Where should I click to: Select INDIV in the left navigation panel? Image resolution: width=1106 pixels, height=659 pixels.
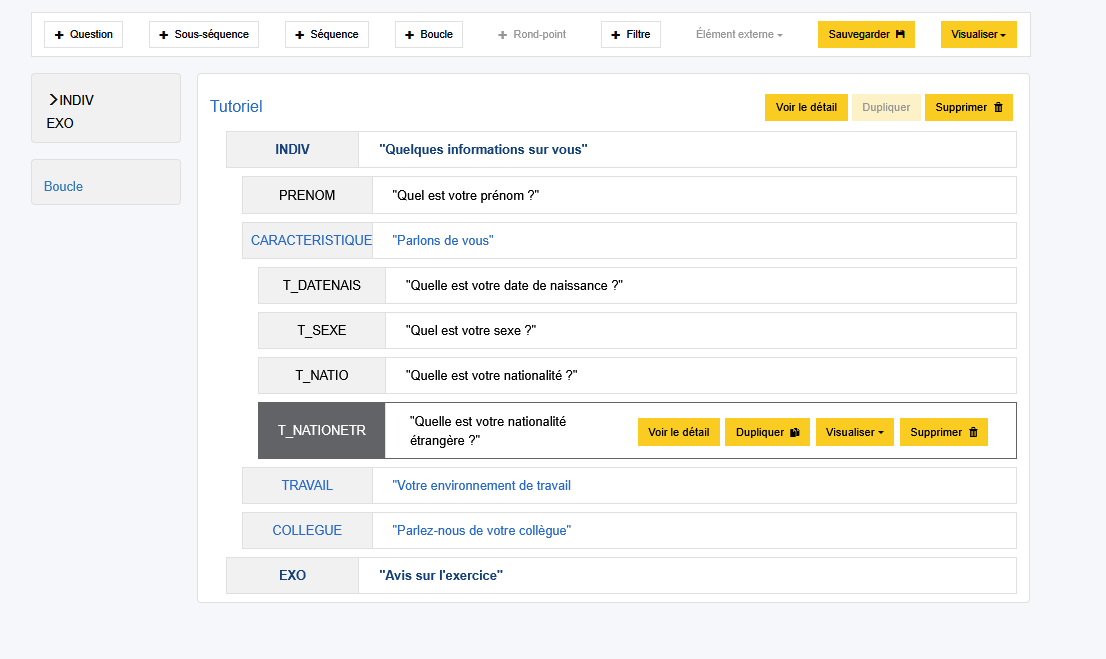[76, 100]
